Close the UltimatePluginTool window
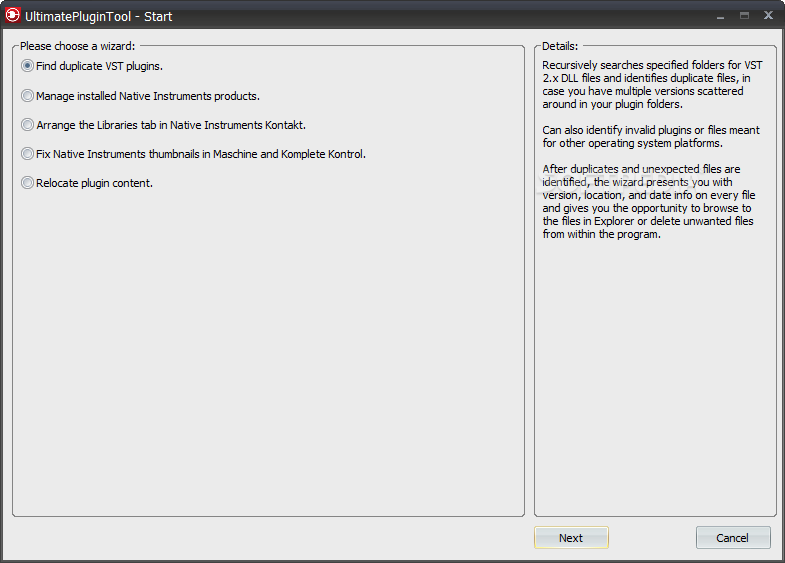 (768, 16)
